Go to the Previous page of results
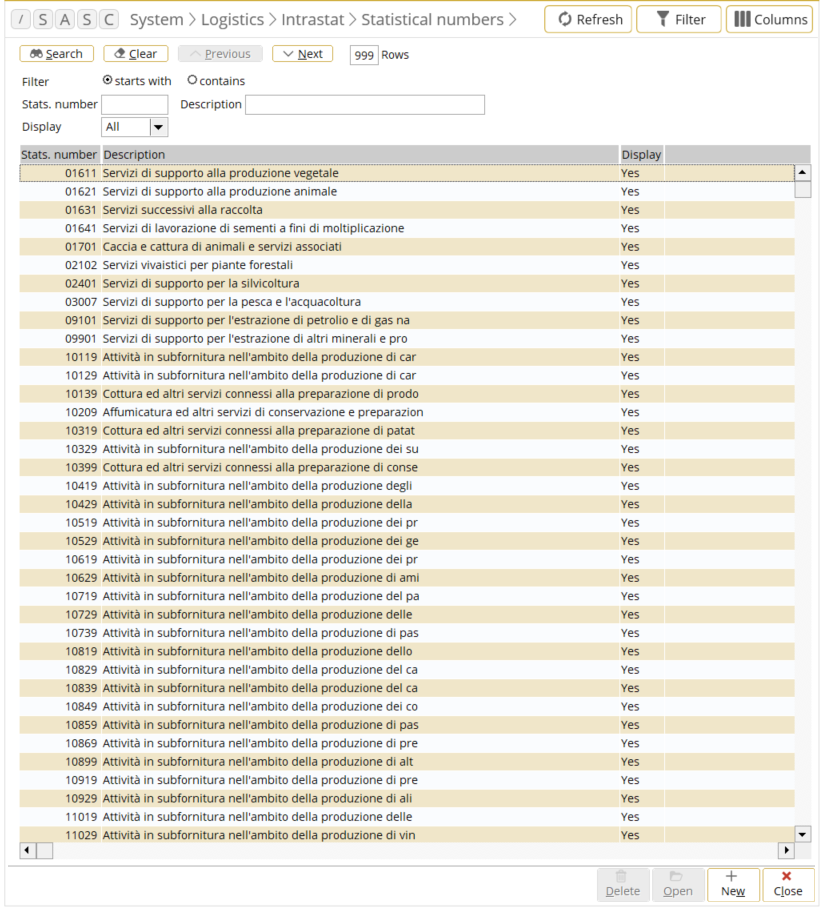 coord(220,54)
